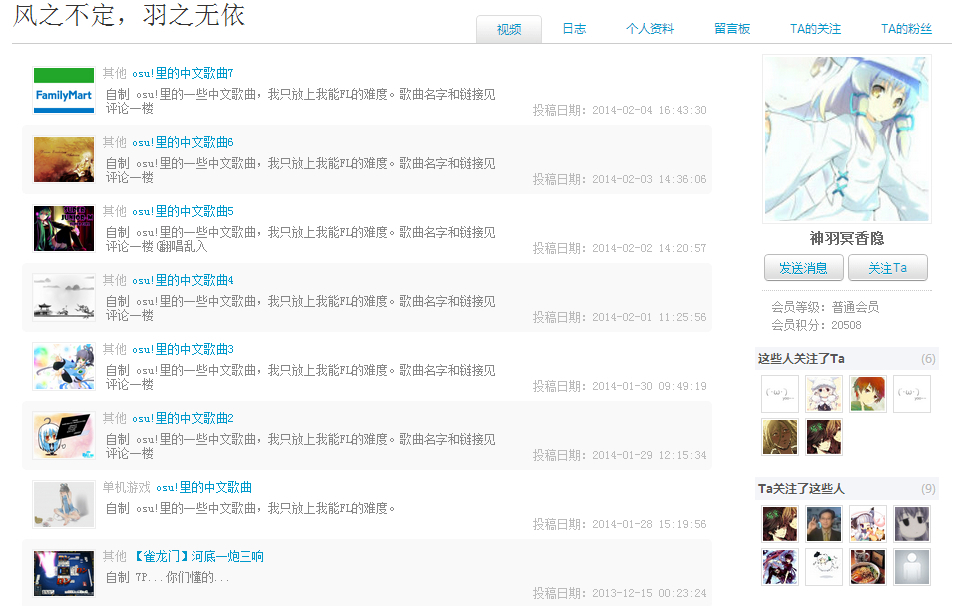The height and width of the screenshot is (606, 956).
Task: Open the white-hat girl follower avatar
Action: coord(824,394)
